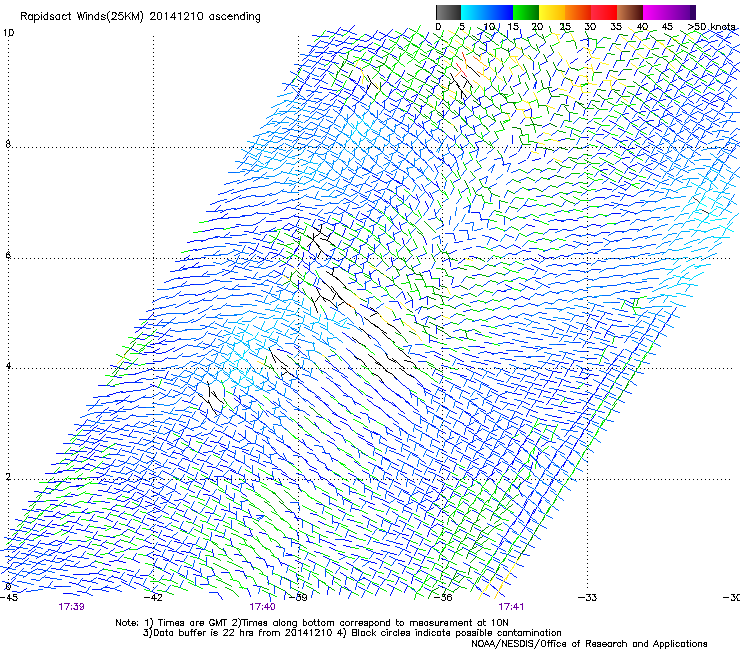
Task: Pick the red 30-35 knots legend swatch
Action: tap(604, 12)
